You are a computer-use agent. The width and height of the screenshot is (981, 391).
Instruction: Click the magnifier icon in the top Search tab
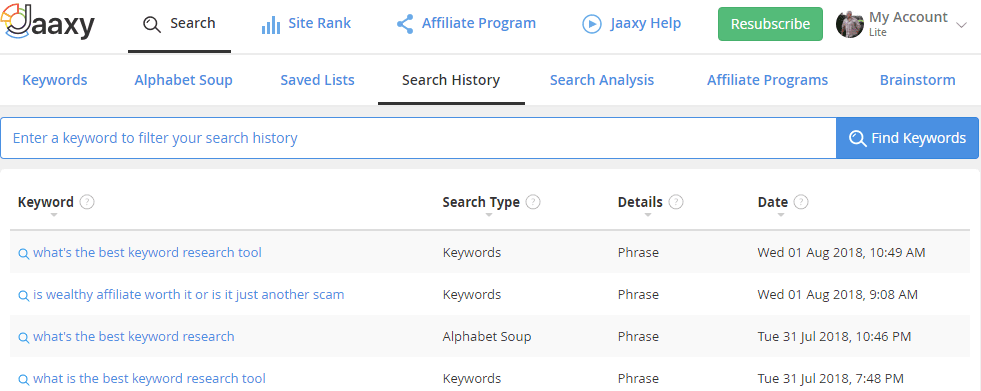pos(152,24)
